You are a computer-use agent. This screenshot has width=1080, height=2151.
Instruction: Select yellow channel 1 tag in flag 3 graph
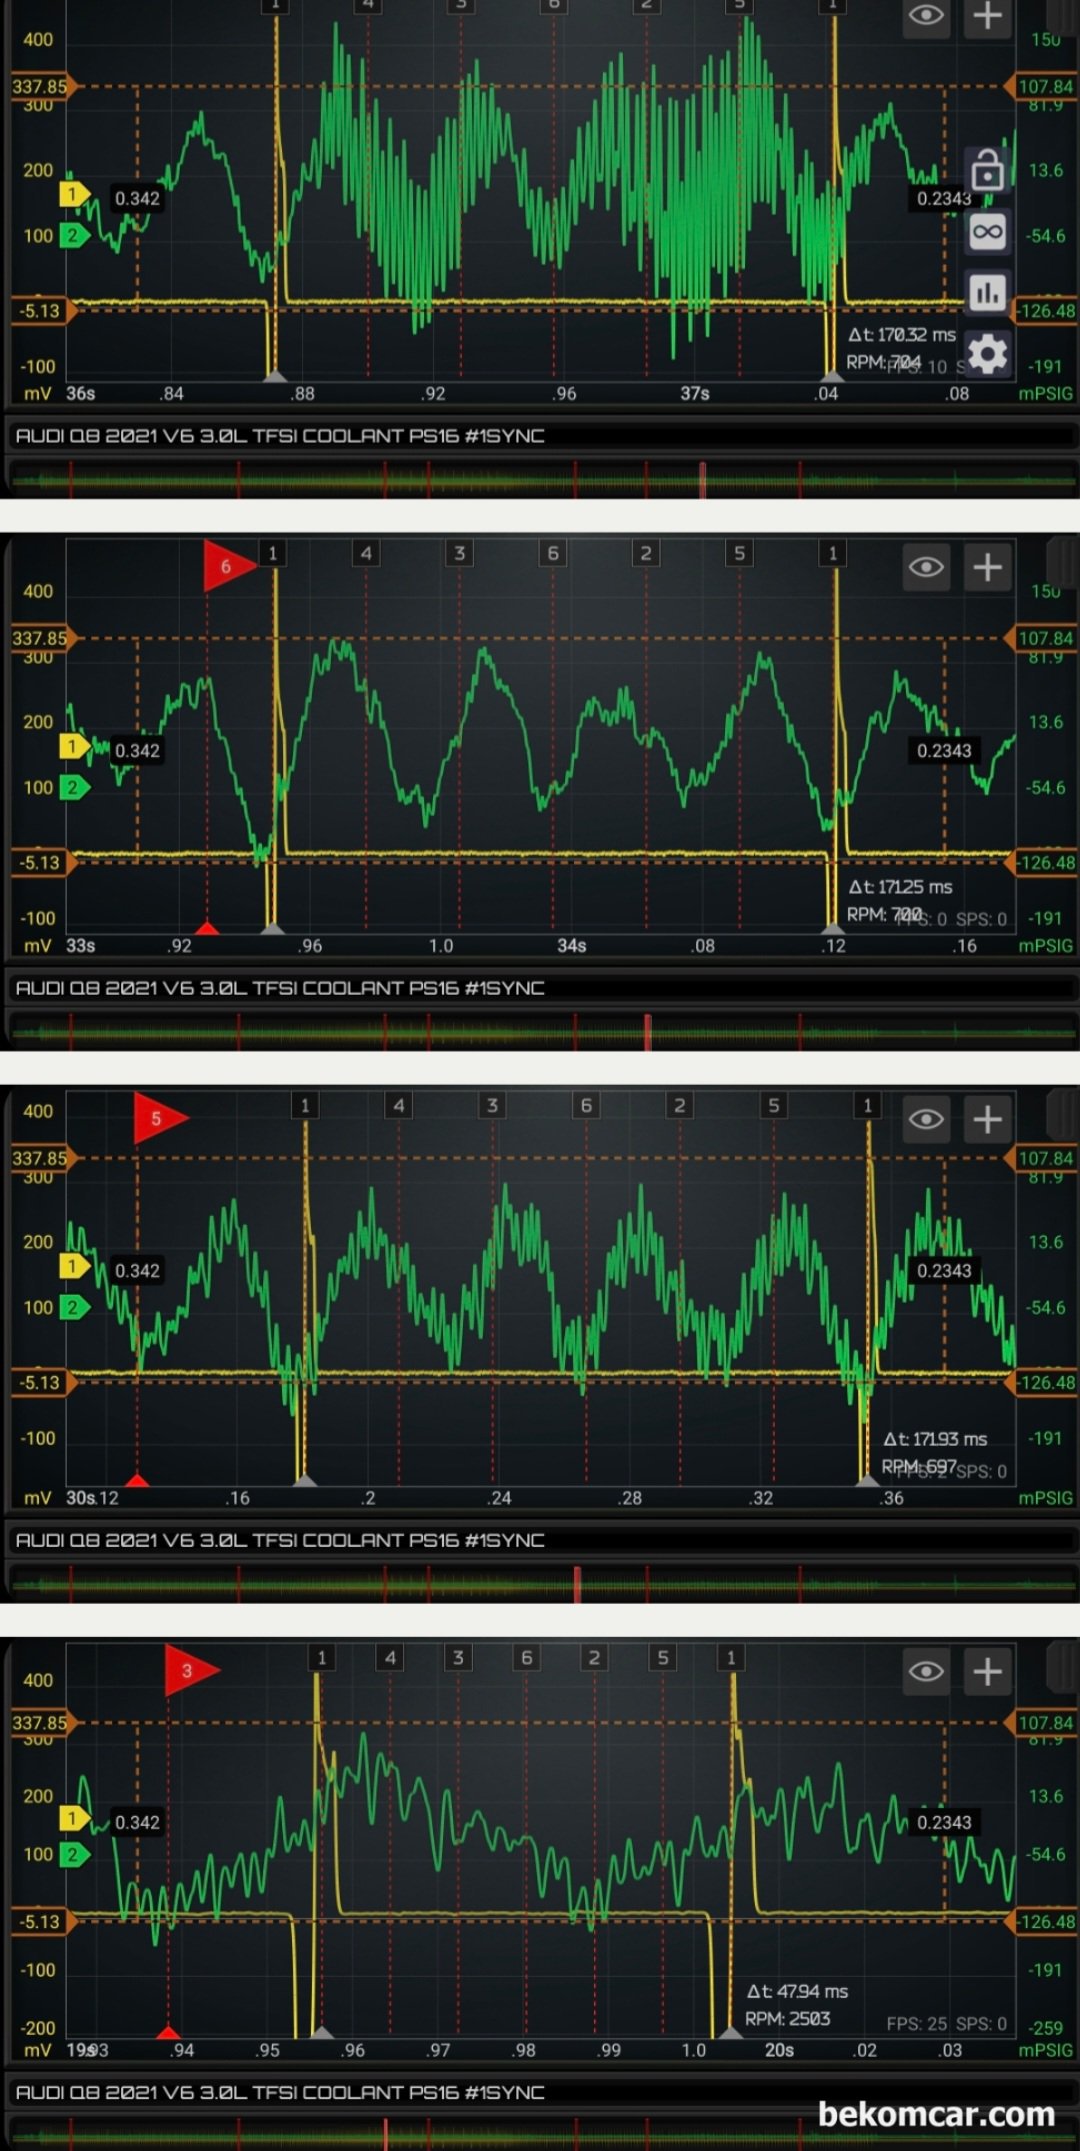point(74,1818)
